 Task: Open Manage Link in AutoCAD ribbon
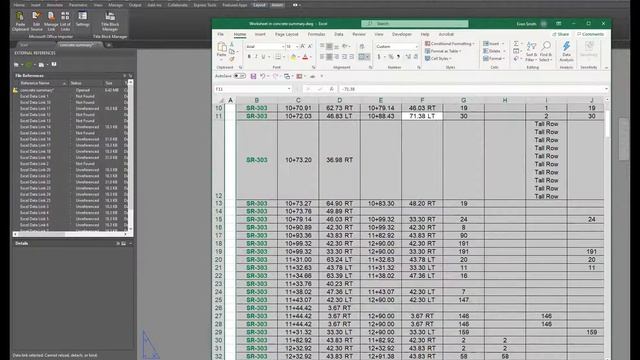click(51, 21)
